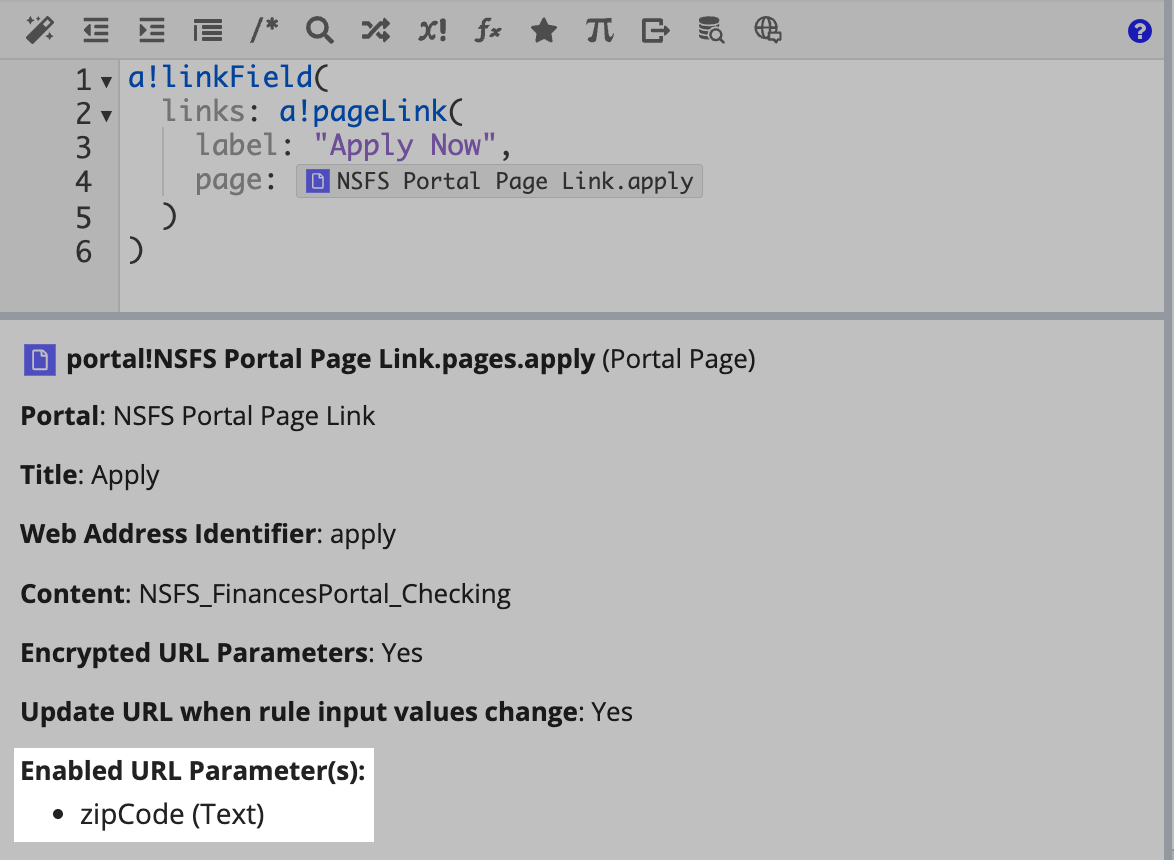Viewport: 1174px width, 860px height.
Task: Collapse line 2 a!pageLink fold arrow
Action: [x=106, y=116]
